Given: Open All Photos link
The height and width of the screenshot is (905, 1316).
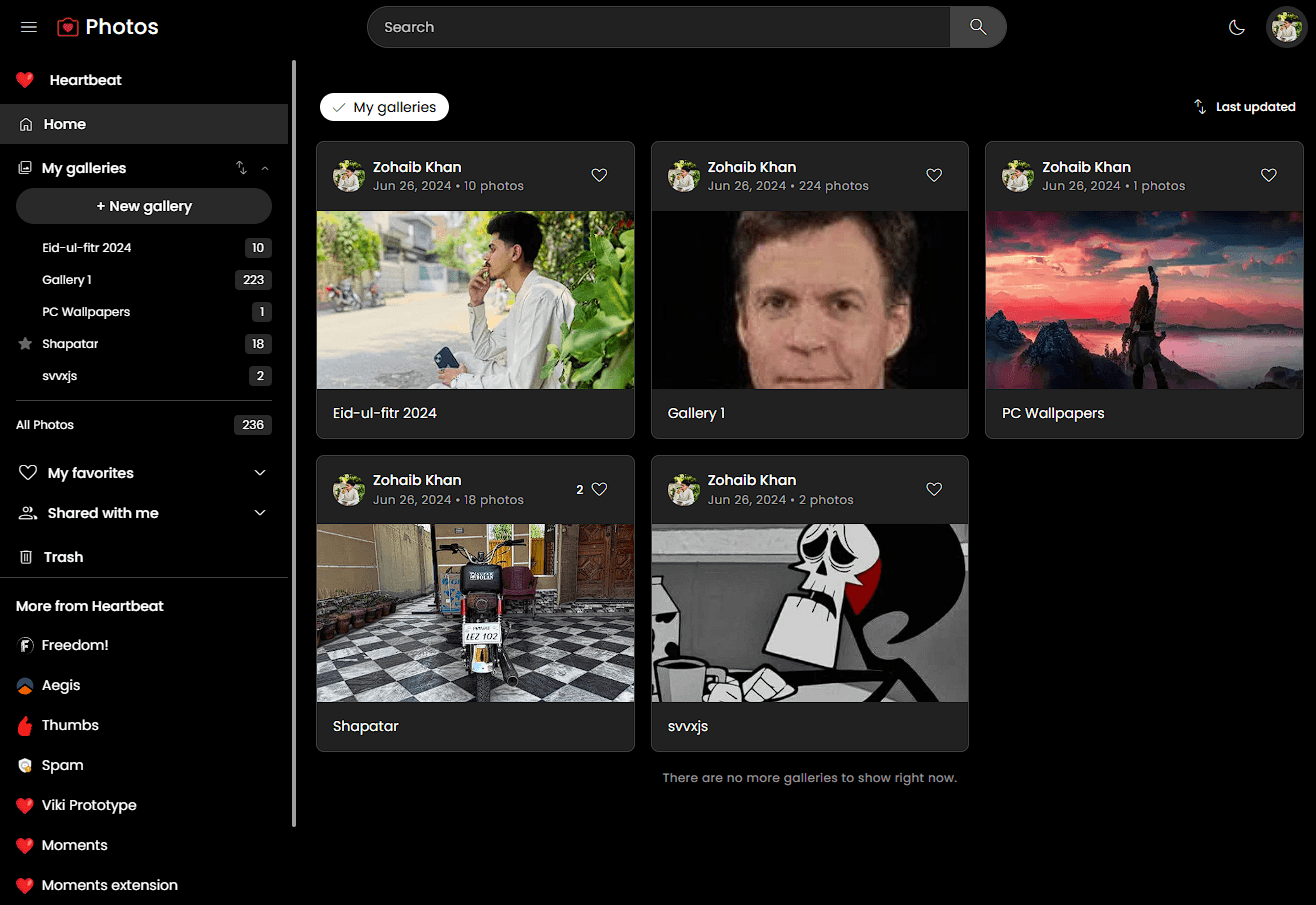Looking at the screenshot, I should pos(45,425).
